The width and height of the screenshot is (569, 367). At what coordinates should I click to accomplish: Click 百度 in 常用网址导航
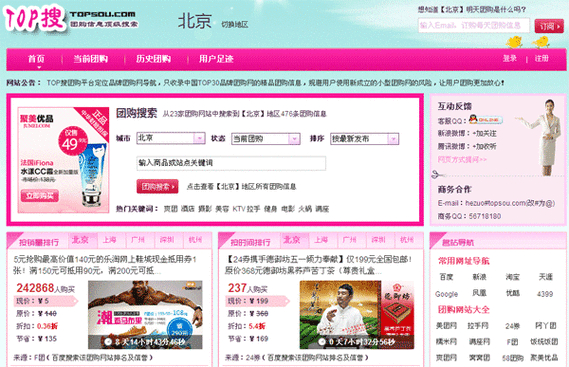click(x=446, y=277)
